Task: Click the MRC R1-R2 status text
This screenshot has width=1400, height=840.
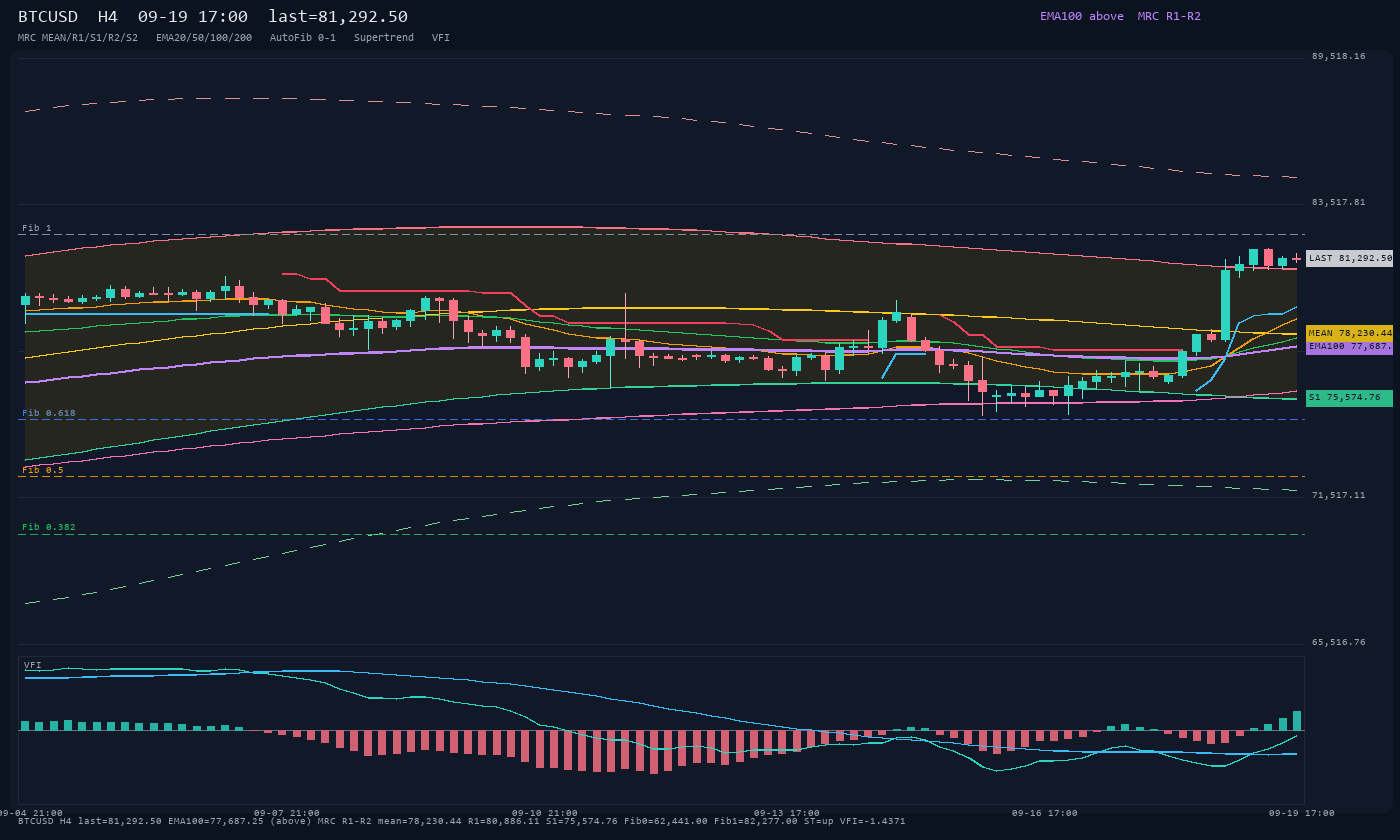Action: click(x=1169, y=16)
